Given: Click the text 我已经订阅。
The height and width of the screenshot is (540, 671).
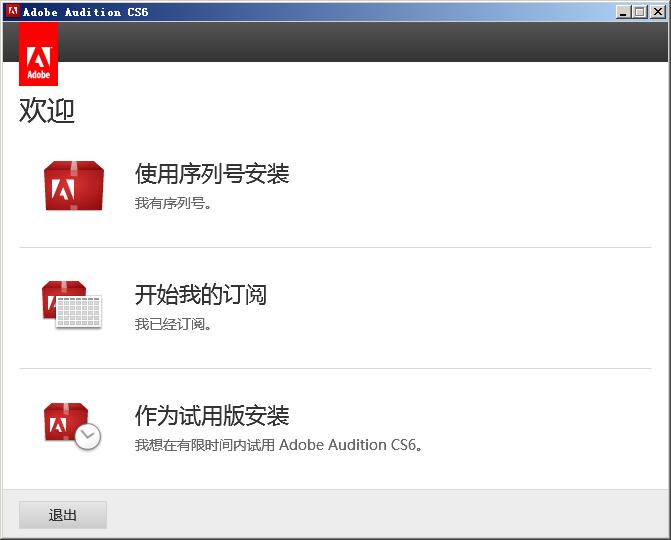Looking at the screenshot, I should tap(173, 324).
